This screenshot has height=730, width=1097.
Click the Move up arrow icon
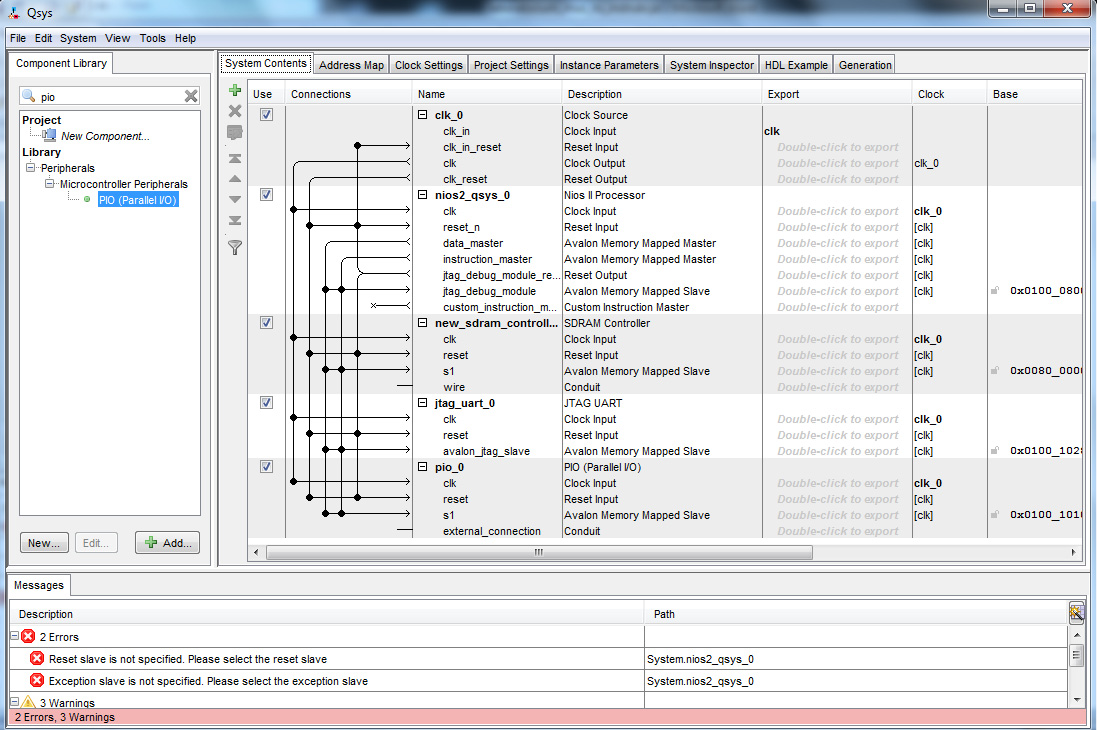(x=235, y=179)
